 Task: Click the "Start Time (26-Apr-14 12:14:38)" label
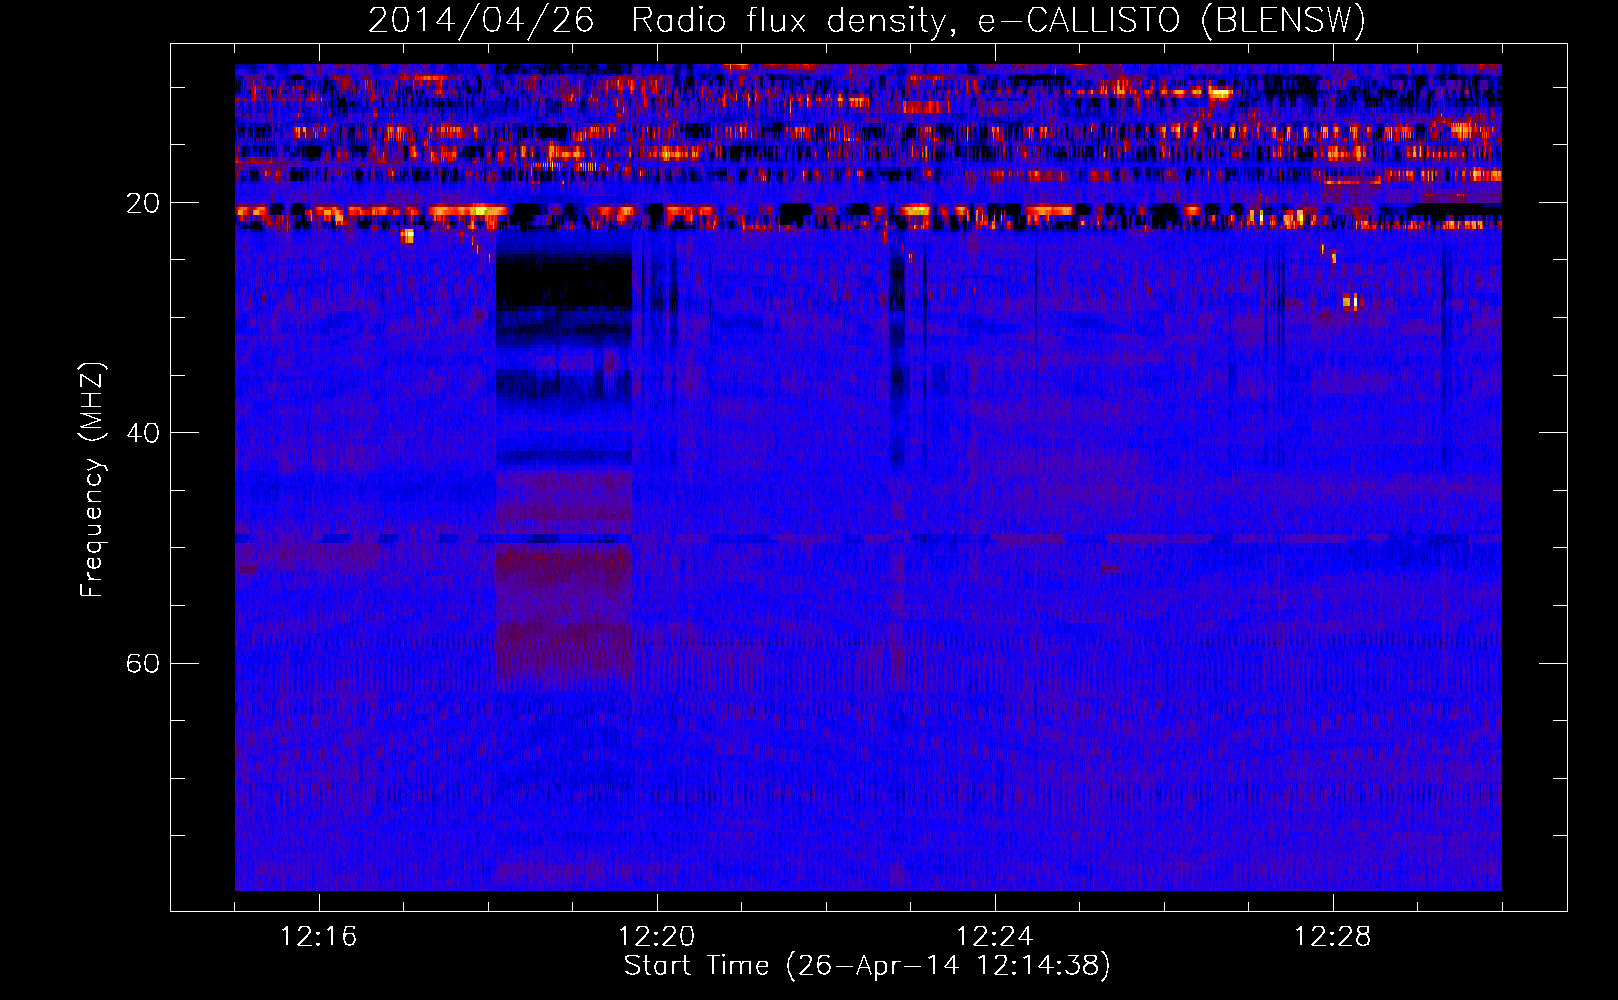[867, 966]
